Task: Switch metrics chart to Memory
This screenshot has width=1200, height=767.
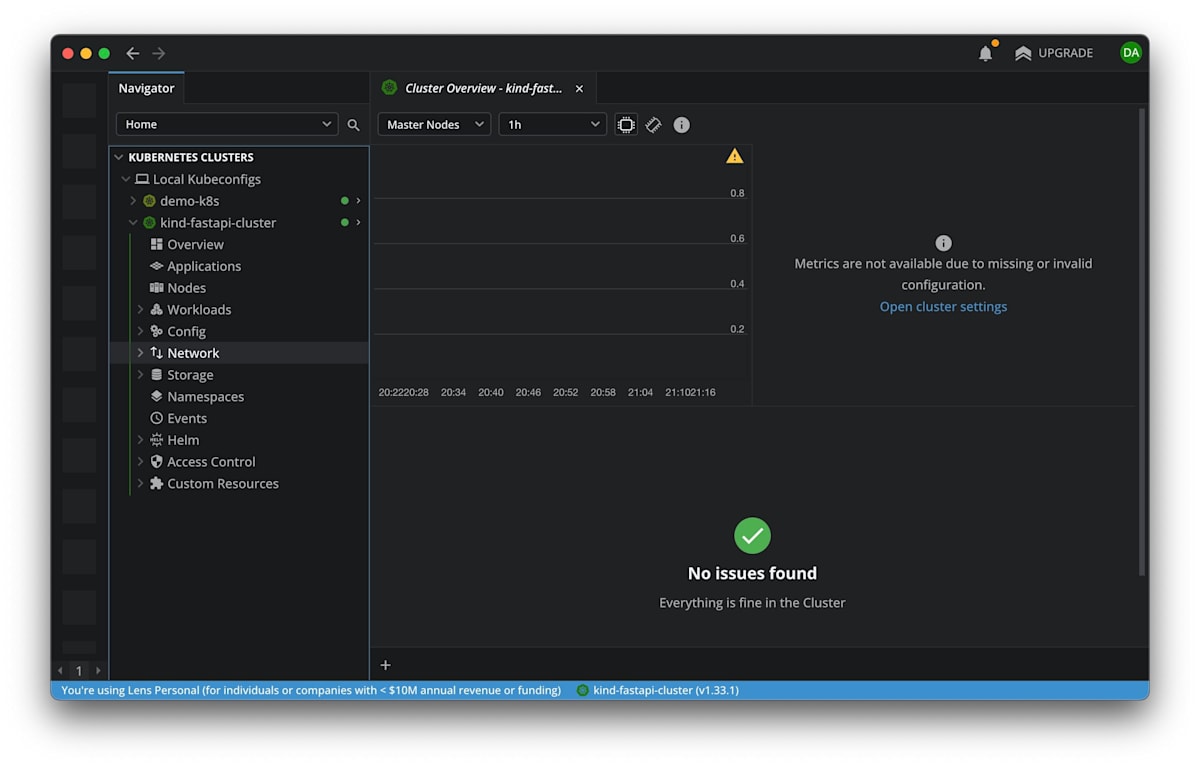Action: pos(653,125)
